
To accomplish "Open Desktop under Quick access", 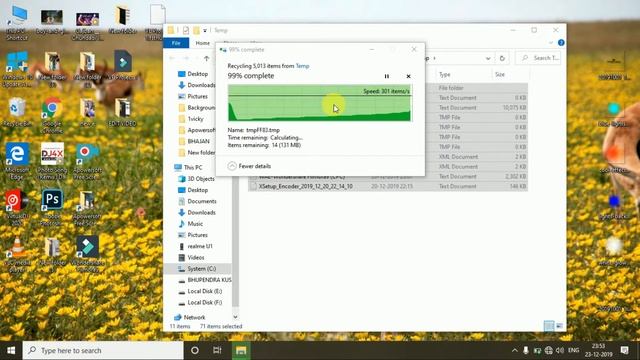I will (198, 74).
